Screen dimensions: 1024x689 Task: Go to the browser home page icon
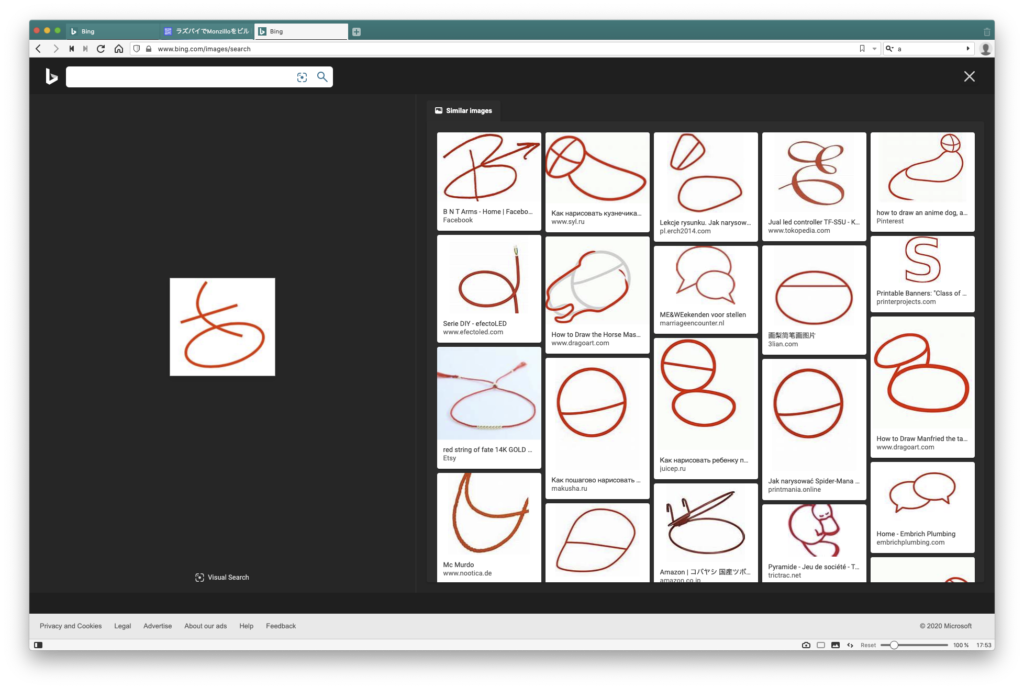pyautogui.click(x=118, y=48)
